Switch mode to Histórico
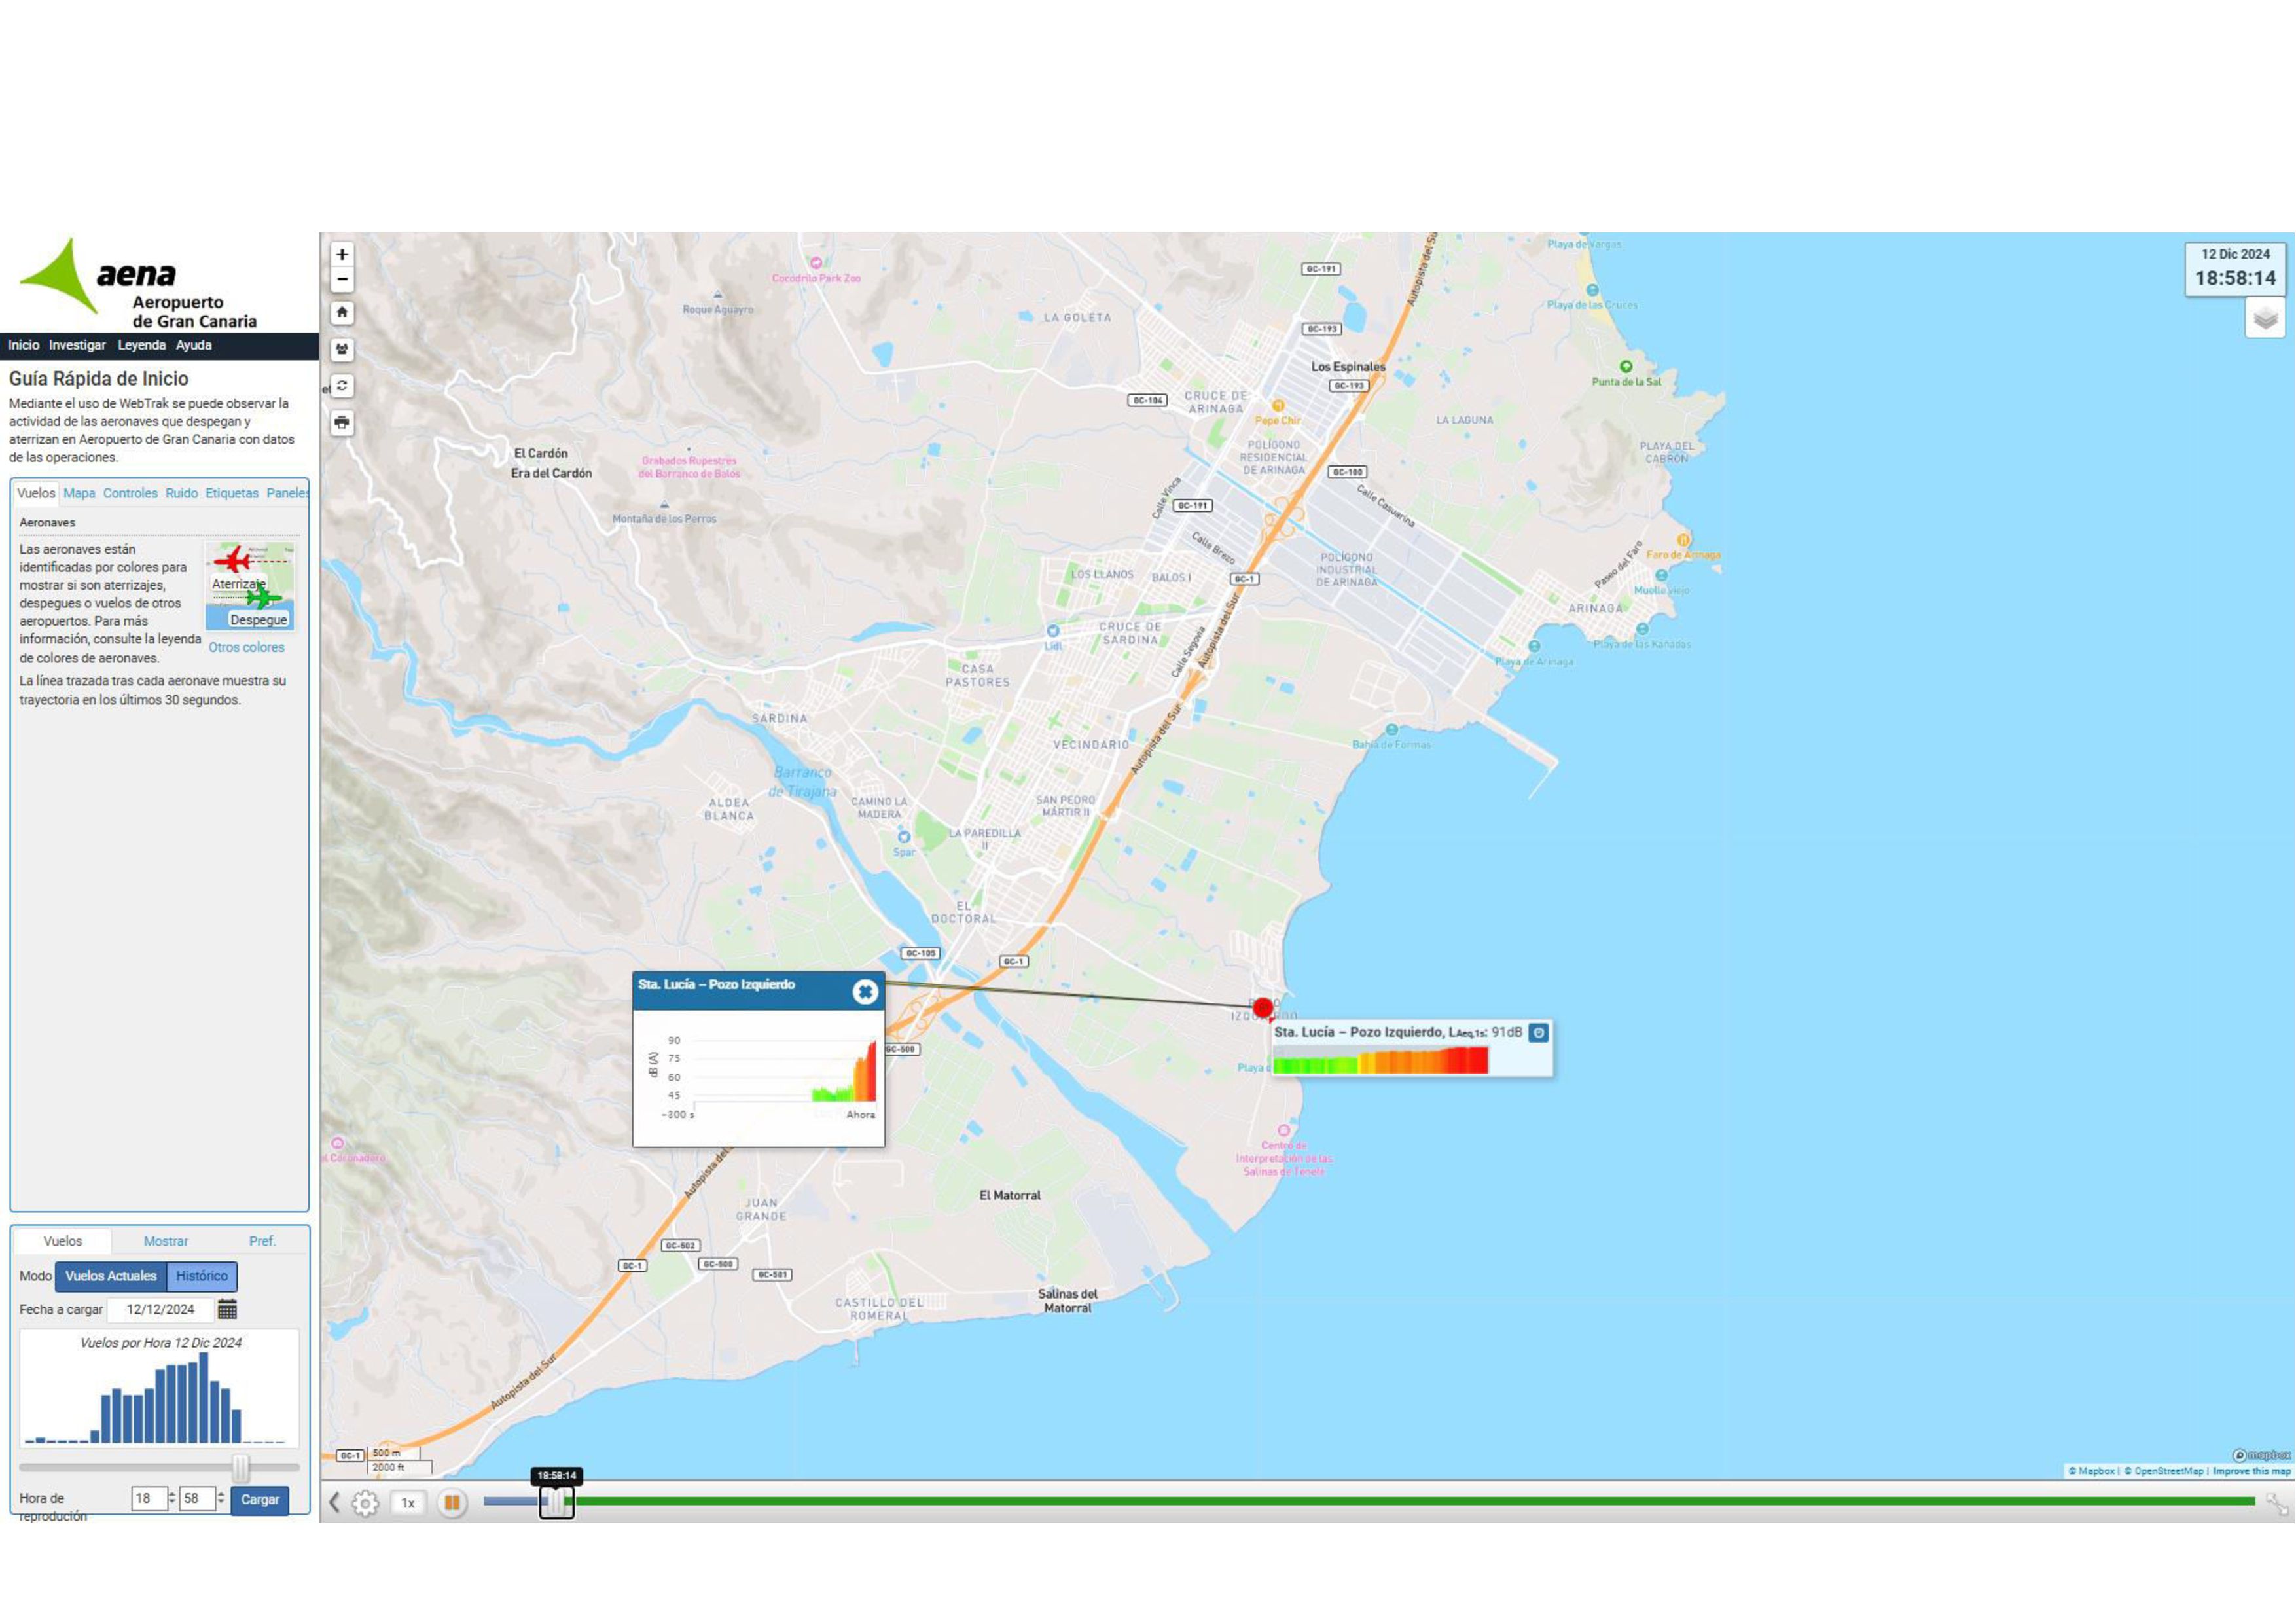This screenshot has width=2296, height=1624. pos(202,1276)
